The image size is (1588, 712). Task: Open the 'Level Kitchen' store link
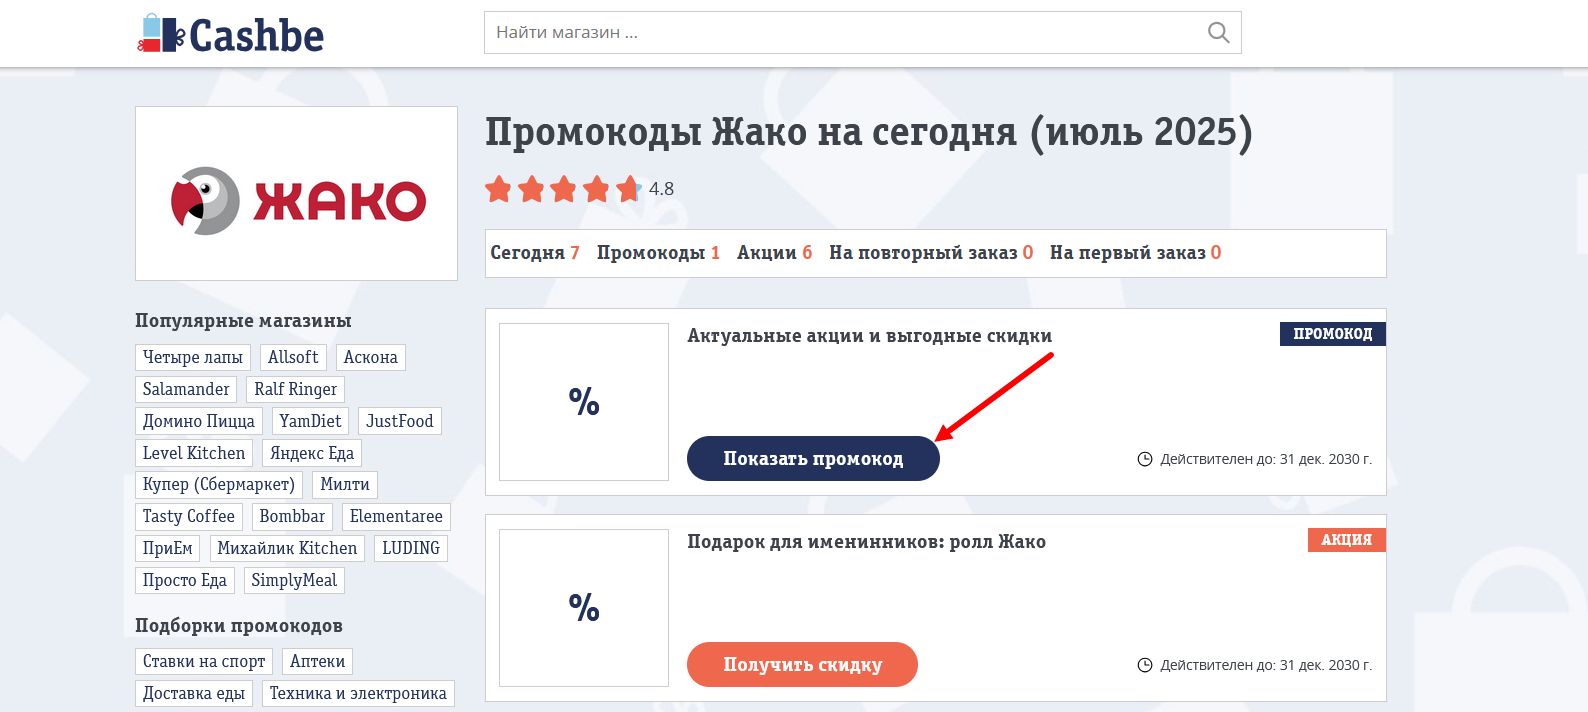point(194,453)
